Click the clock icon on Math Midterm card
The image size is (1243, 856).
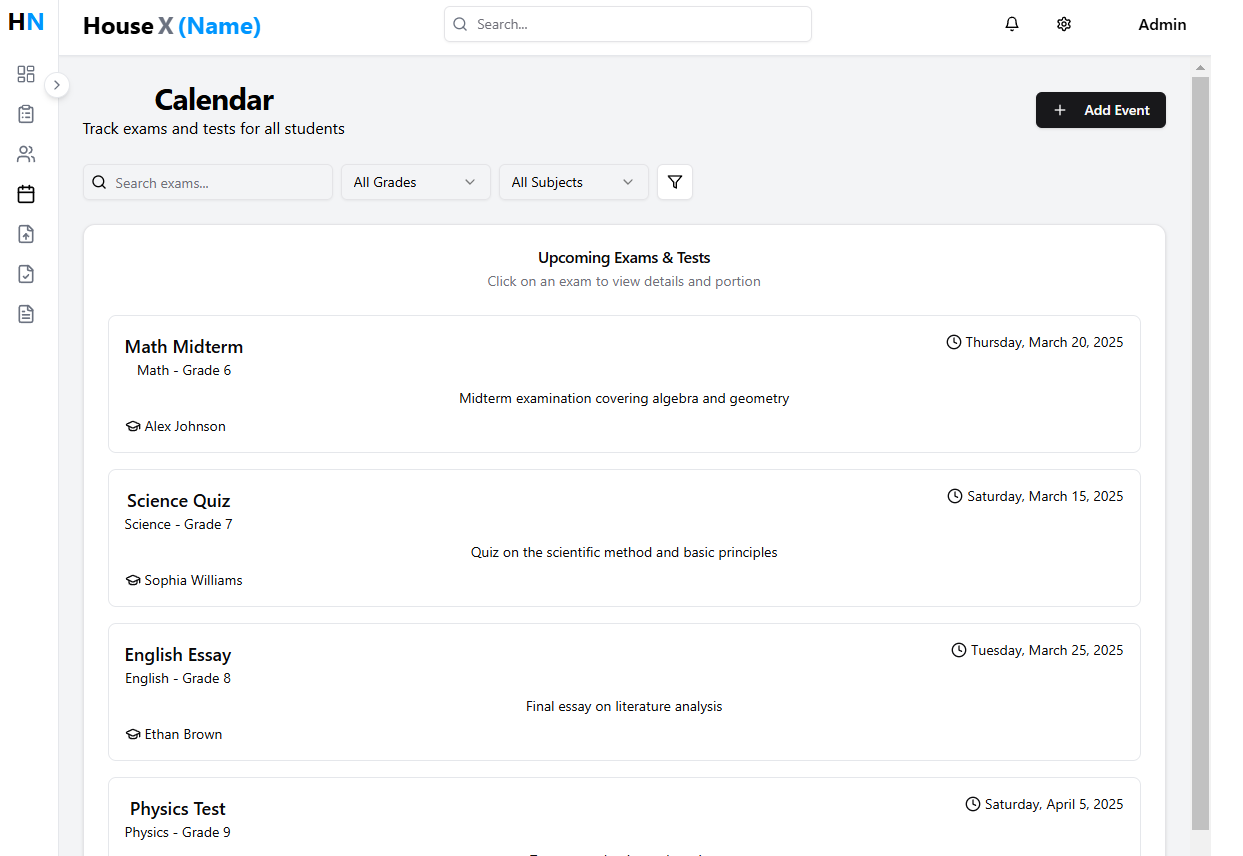click(x=954, y=342)
